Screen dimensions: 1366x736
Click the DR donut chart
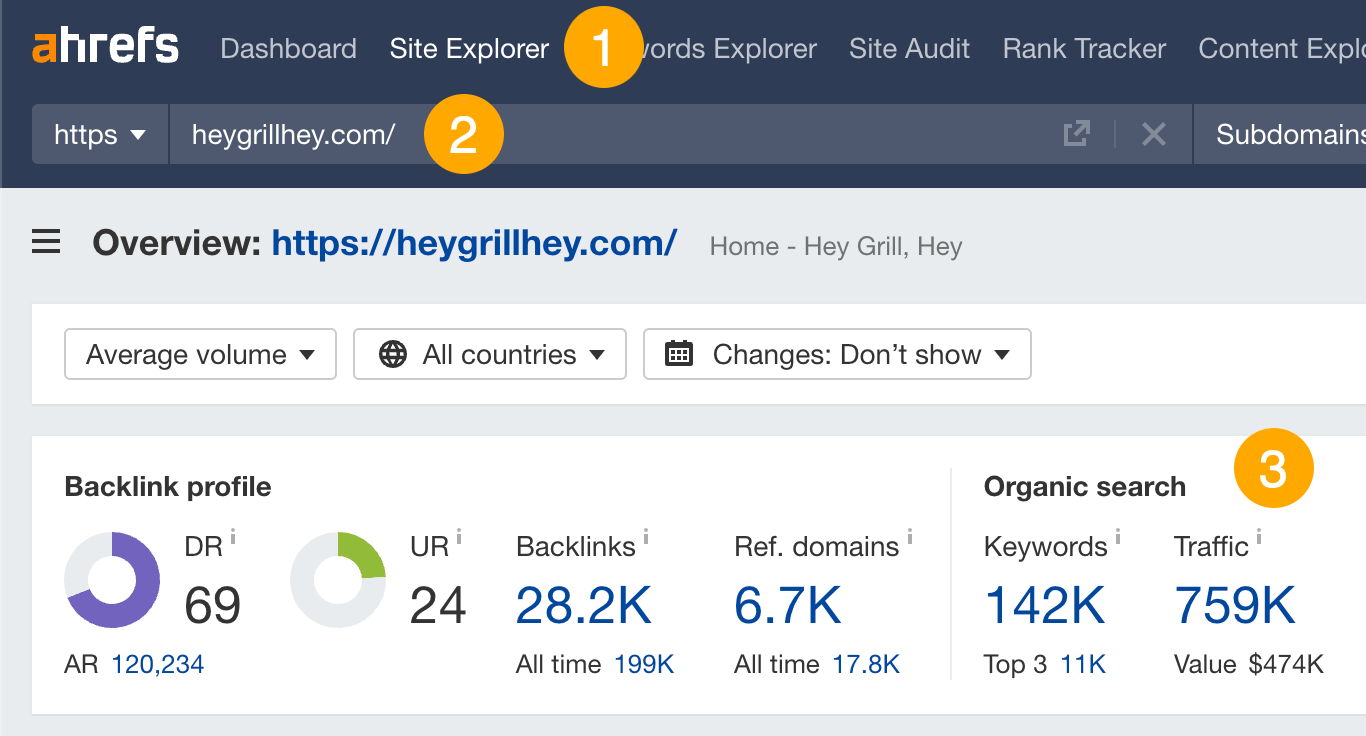(x=112, y=580)
